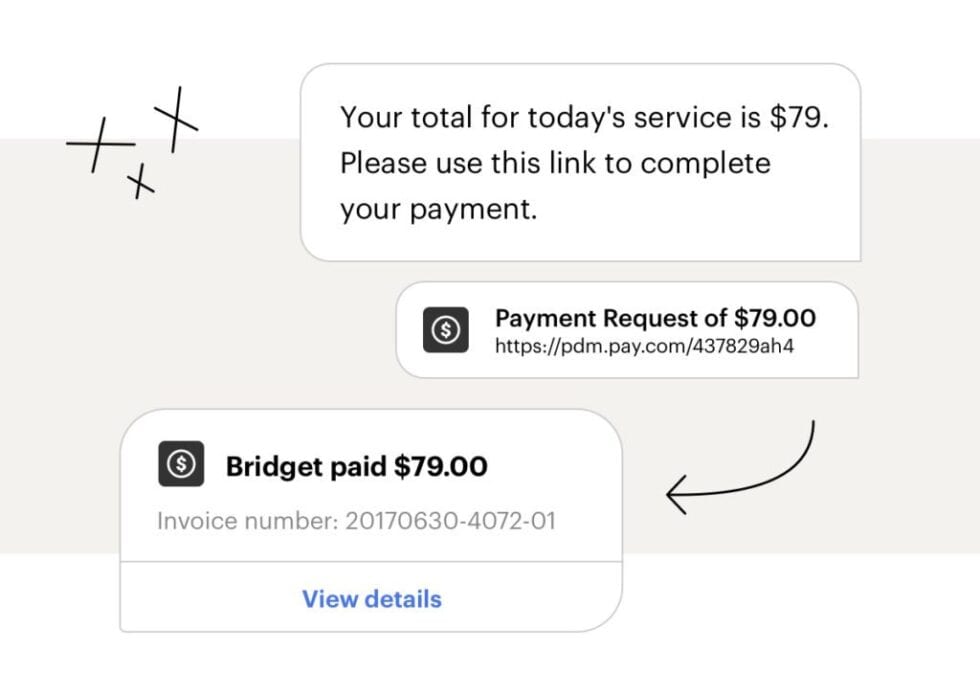The image size is (980, 694).
Task: Click the dollar icon beside Bridget paid
Action: click(x=181, y=464)
